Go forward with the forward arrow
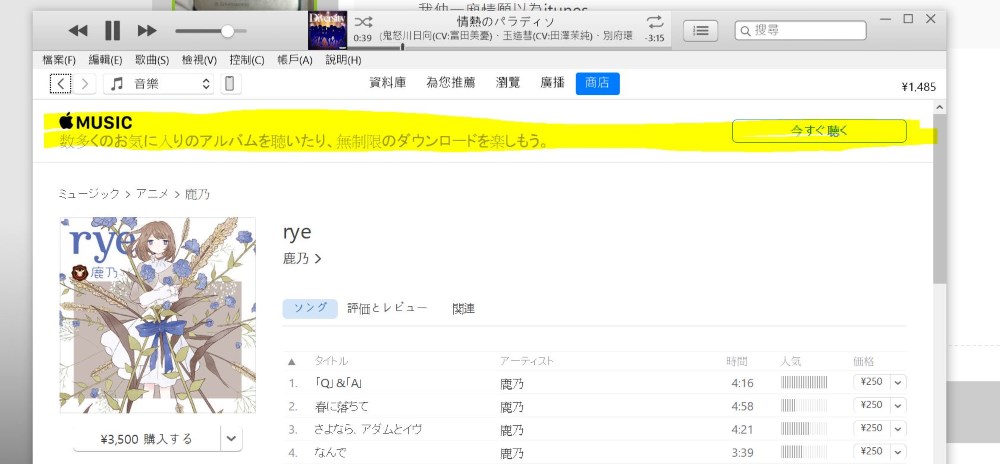 coord(85,83)
